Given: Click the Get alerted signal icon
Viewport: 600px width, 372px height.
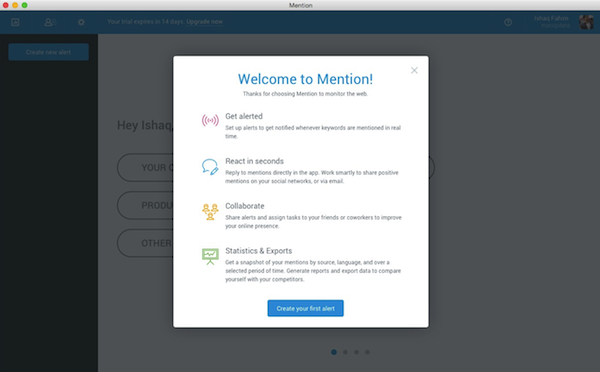Looking at the screenshot, I should [210, 121].
